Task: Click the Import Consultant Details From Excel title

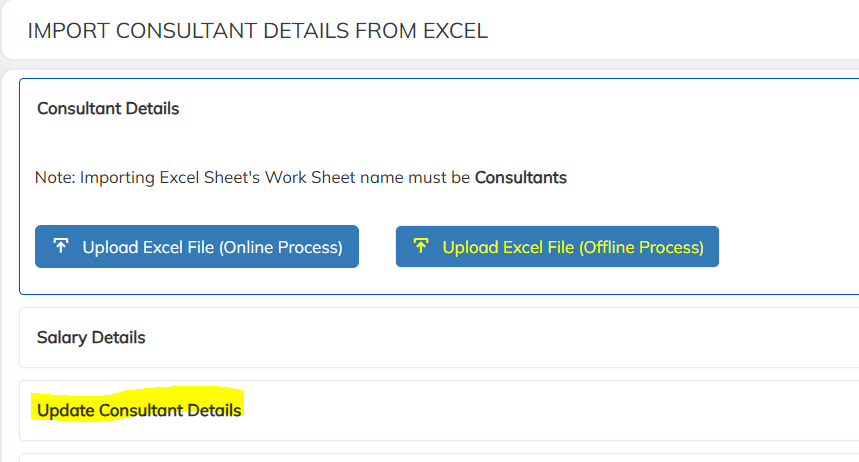Action: (257, 31)
